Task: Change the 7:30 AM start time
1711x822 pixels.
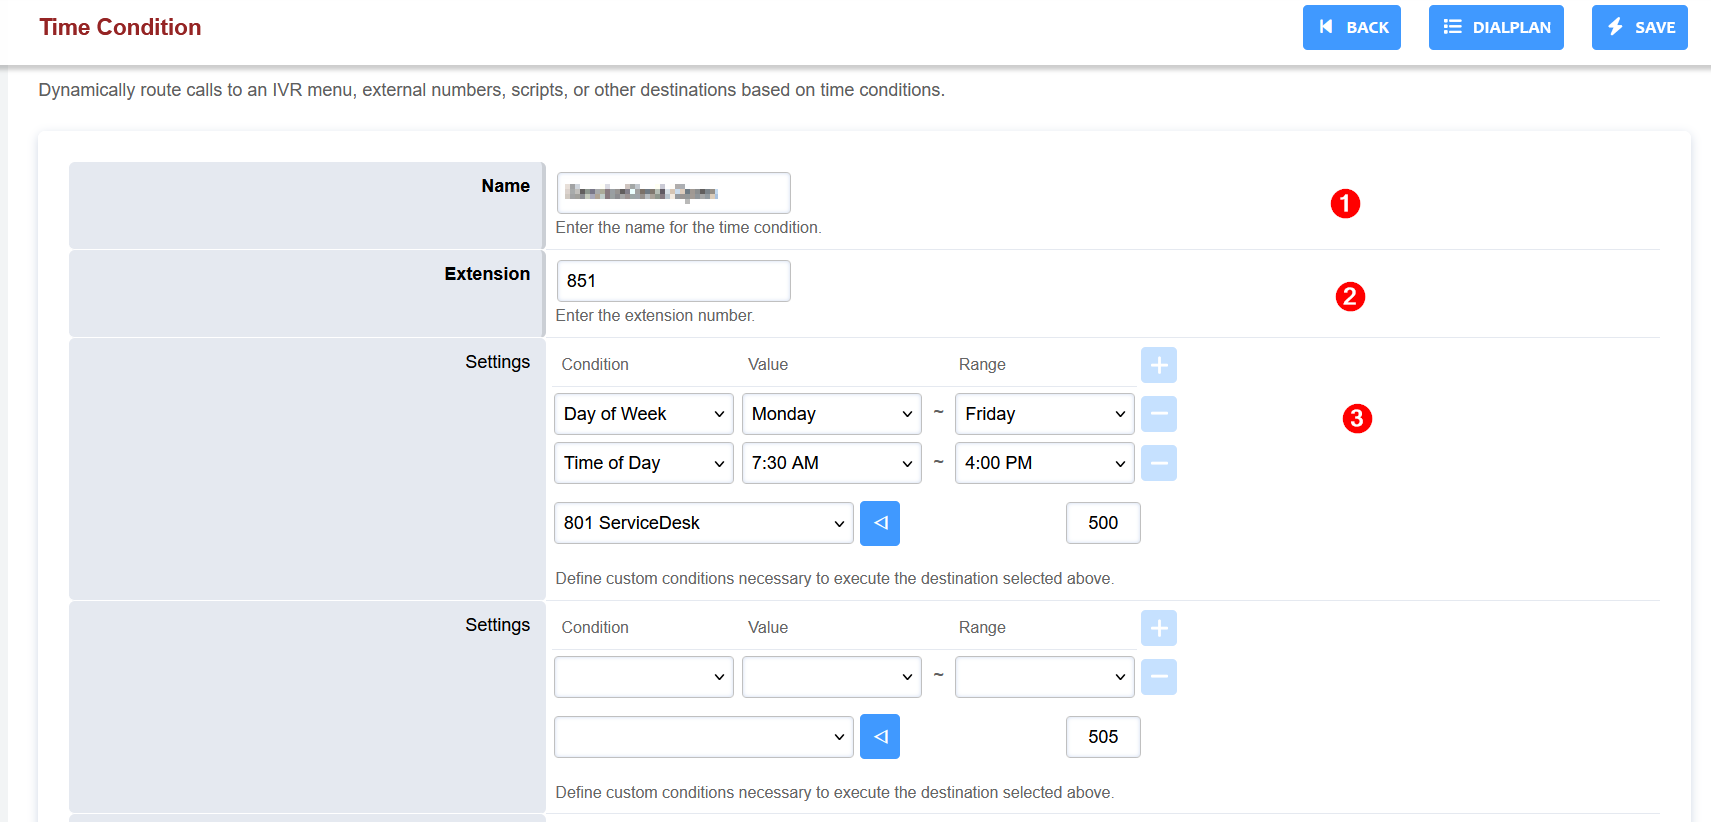Action: pyautogui.click(x=831, y=463)
